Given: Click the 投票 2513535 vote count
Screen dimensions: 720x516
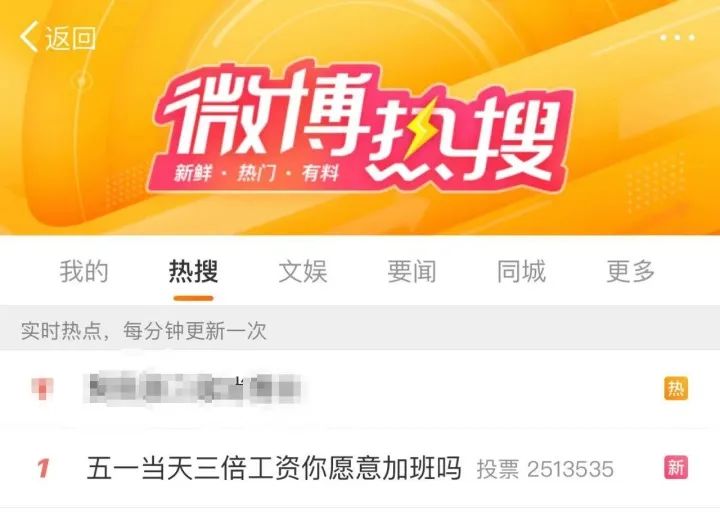Looking at the screenshot, I should coord(545,469).
